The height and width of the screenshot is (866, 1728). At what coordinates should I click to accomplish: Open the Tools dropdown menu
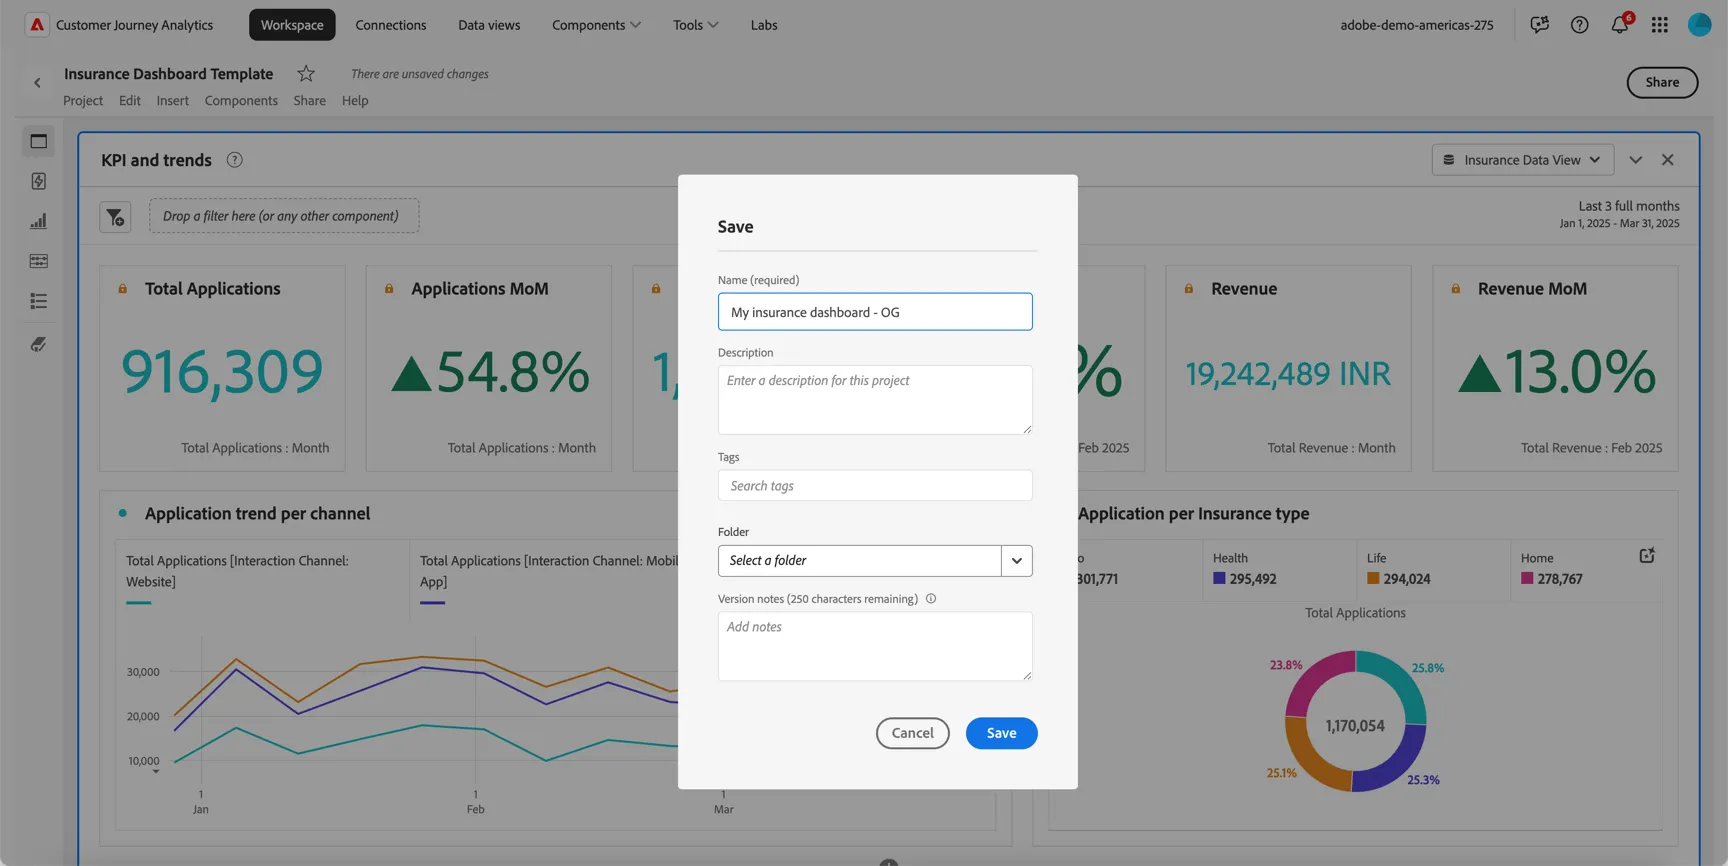(x=695, y=25)
